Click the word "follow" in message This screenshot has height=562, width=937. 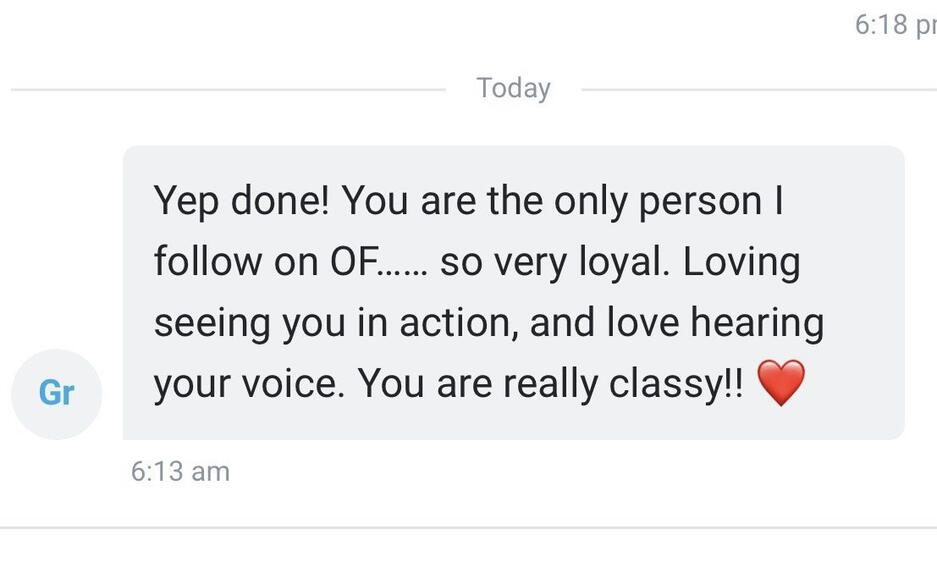click(204, 262)
